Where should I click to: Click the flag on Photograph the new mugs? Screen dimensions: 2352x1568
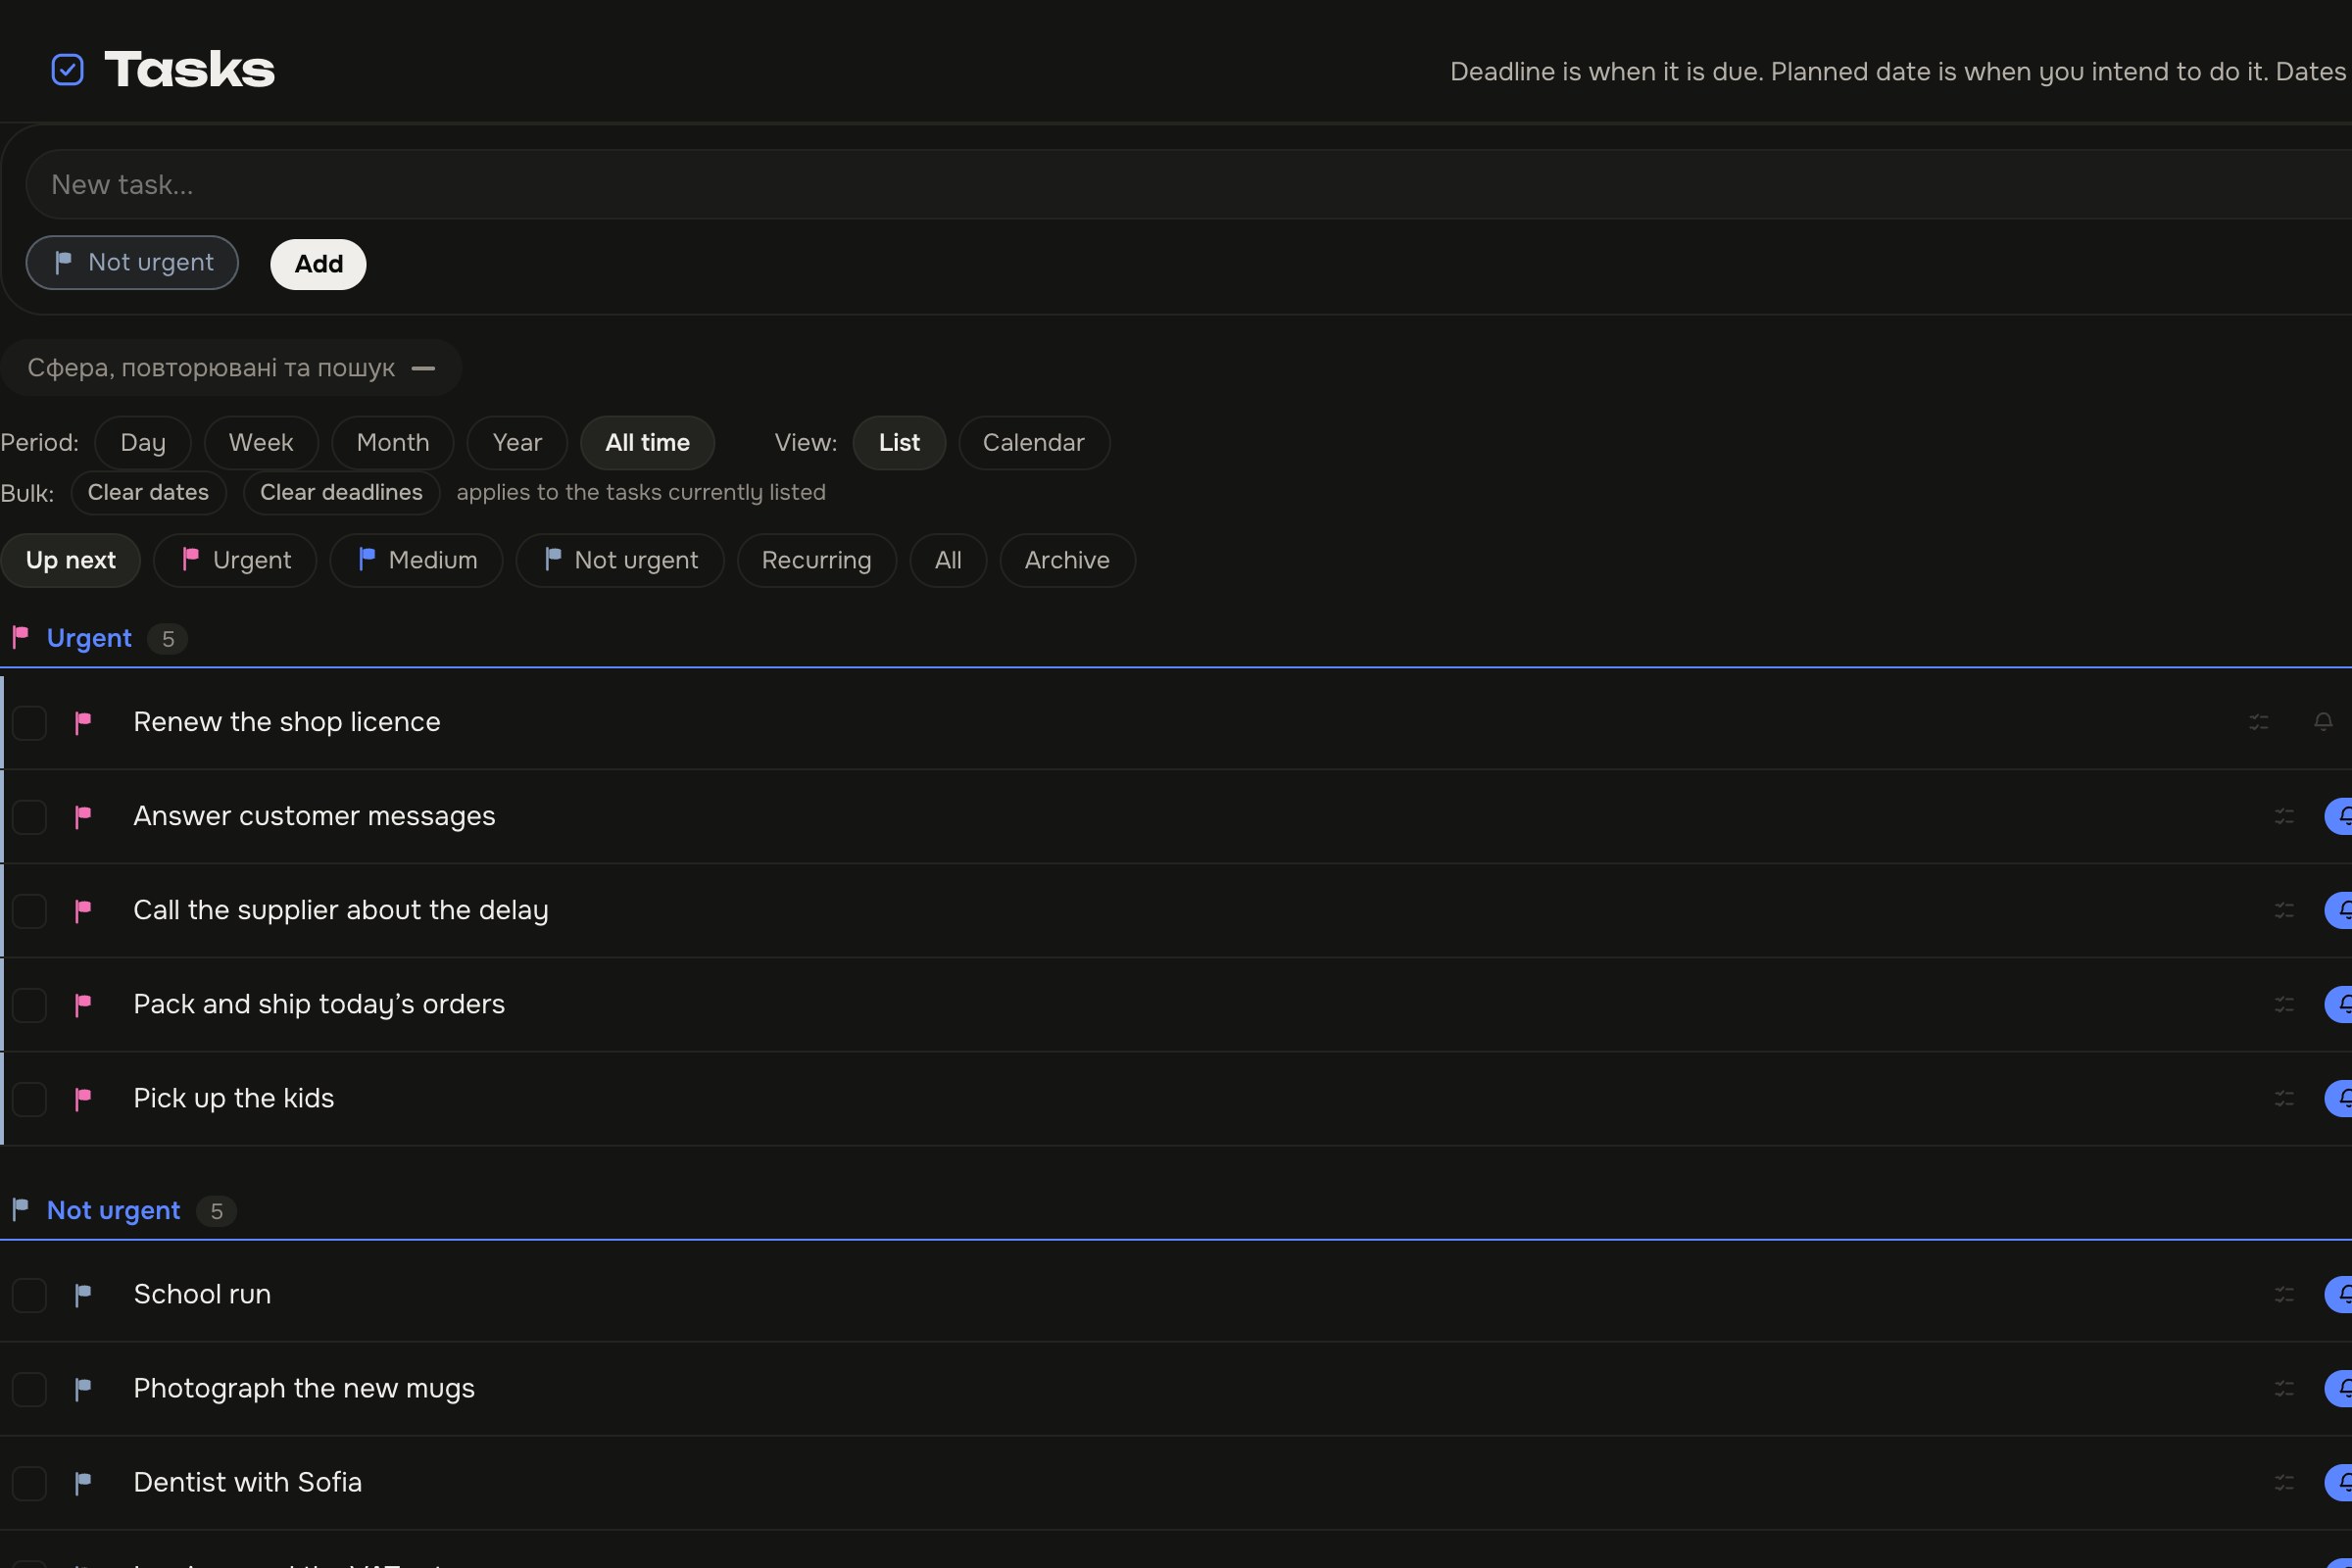click(83, 1389)
